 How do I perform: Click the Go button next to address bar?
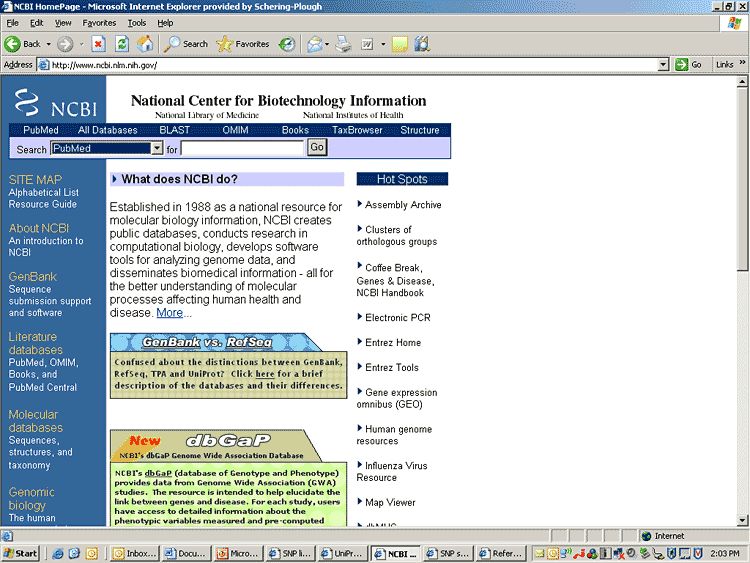689,65
